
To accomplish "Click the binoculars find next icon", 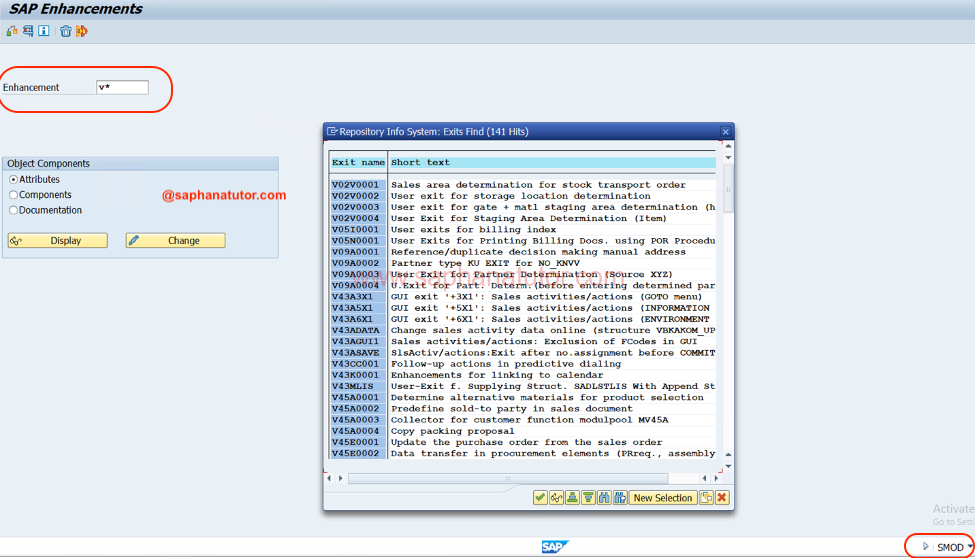I will coord(620,498).
